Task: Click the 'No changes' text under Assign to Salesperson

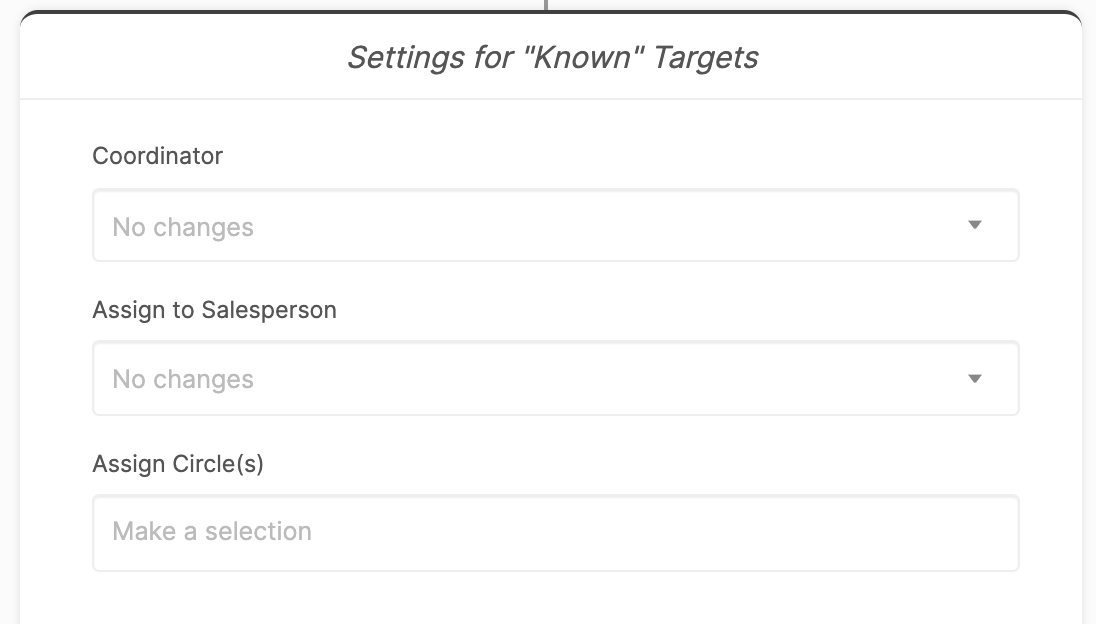Action: [x=183, y=379]
